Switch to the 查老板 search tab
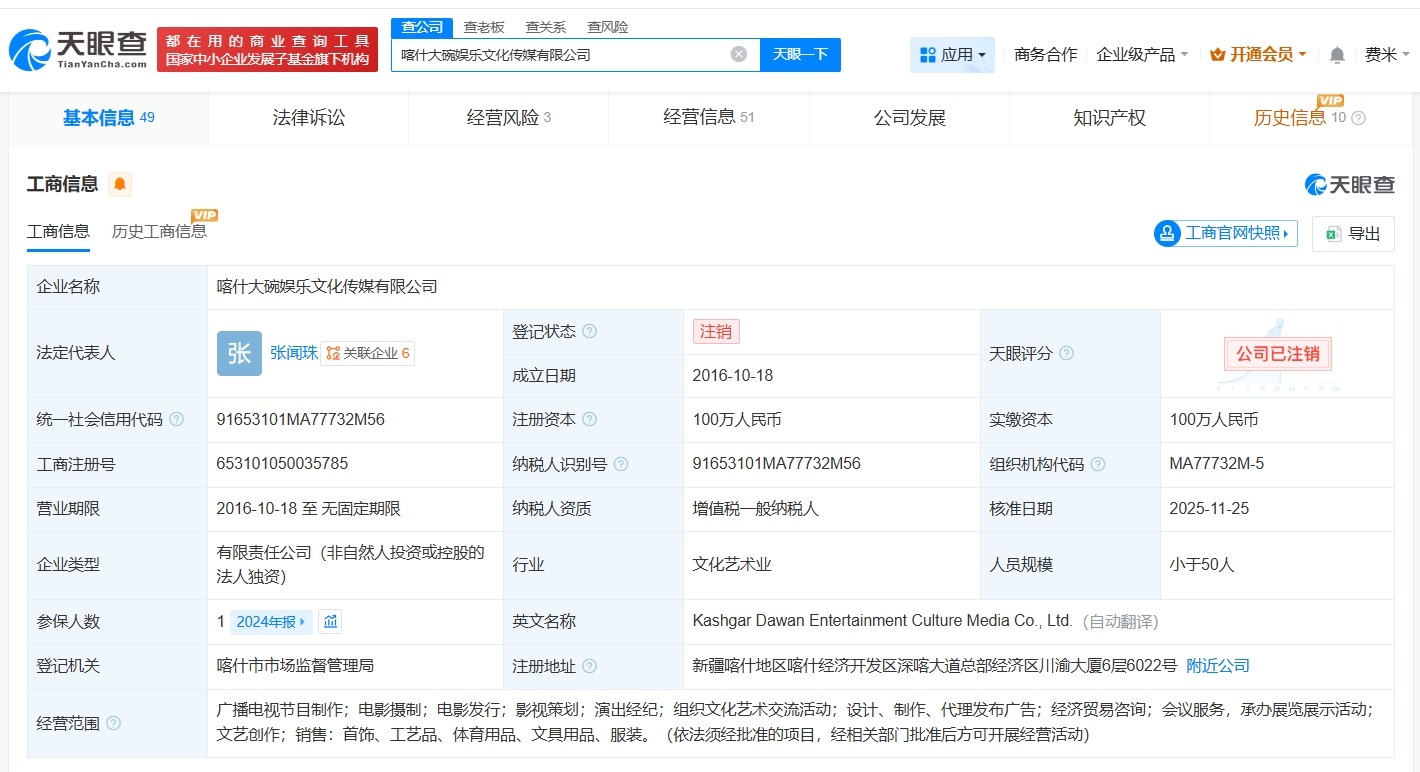This screenshot has width=1420, height=772. point(484,26)
